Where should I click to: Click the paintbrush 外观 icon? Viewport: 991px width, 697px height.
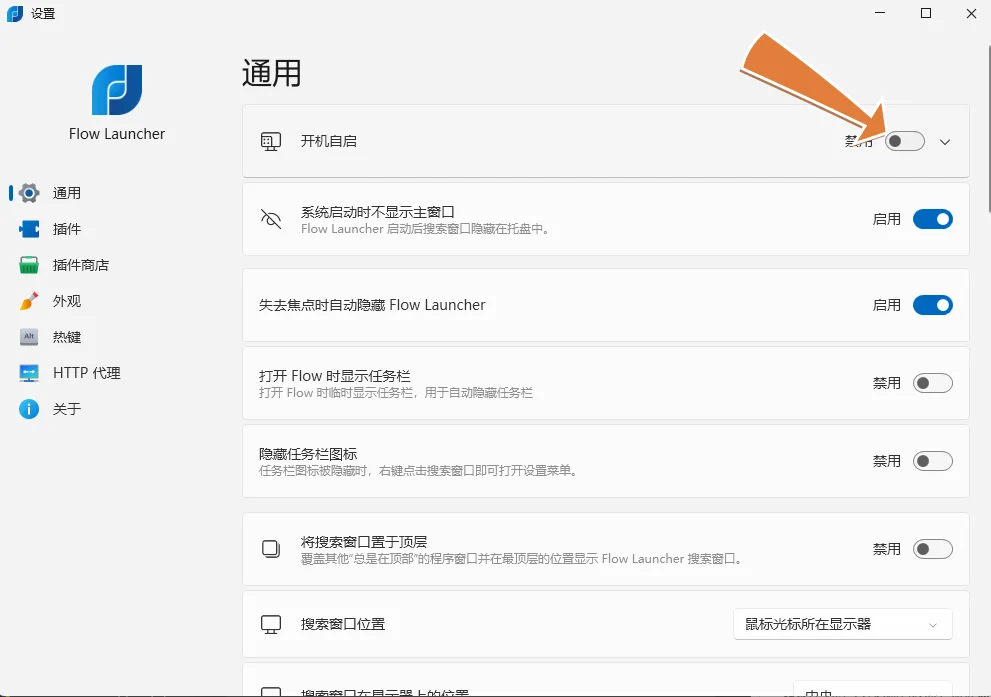coord(29,301)
